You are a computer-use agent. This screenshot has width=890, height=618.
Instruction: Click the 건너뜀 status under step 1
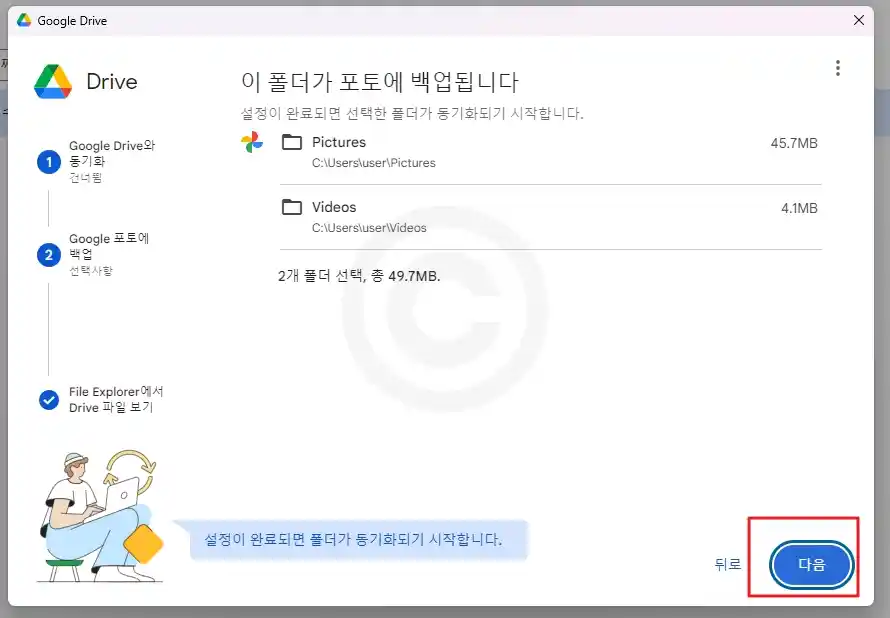[86, 178]
